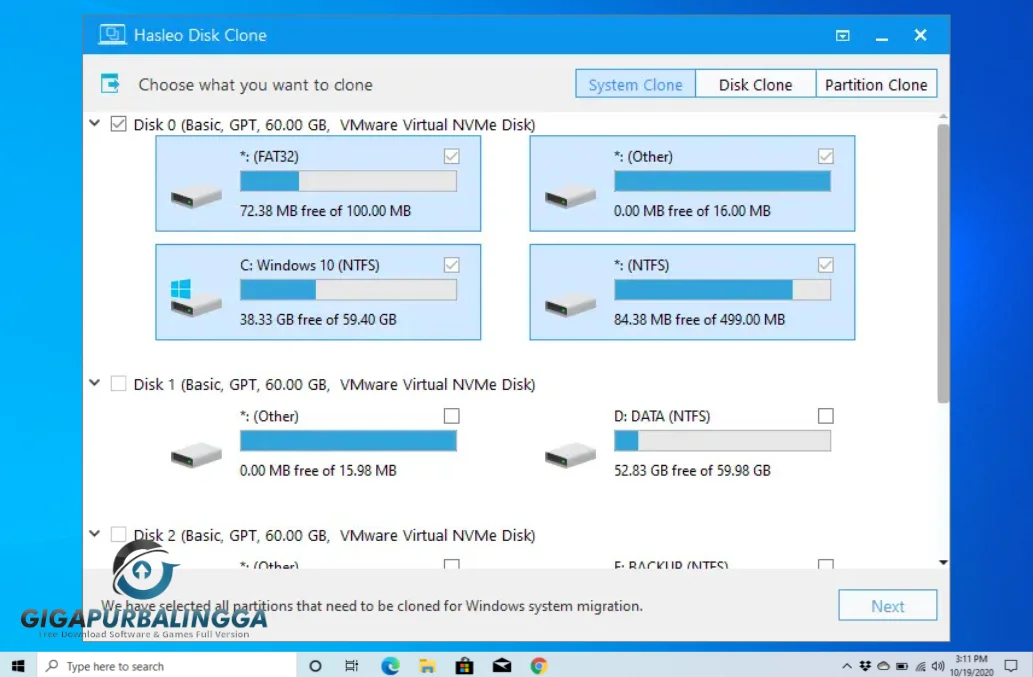1033x677 pixels.
Task: Click the Disk 0 header label
Action: [x=334, y=124]
